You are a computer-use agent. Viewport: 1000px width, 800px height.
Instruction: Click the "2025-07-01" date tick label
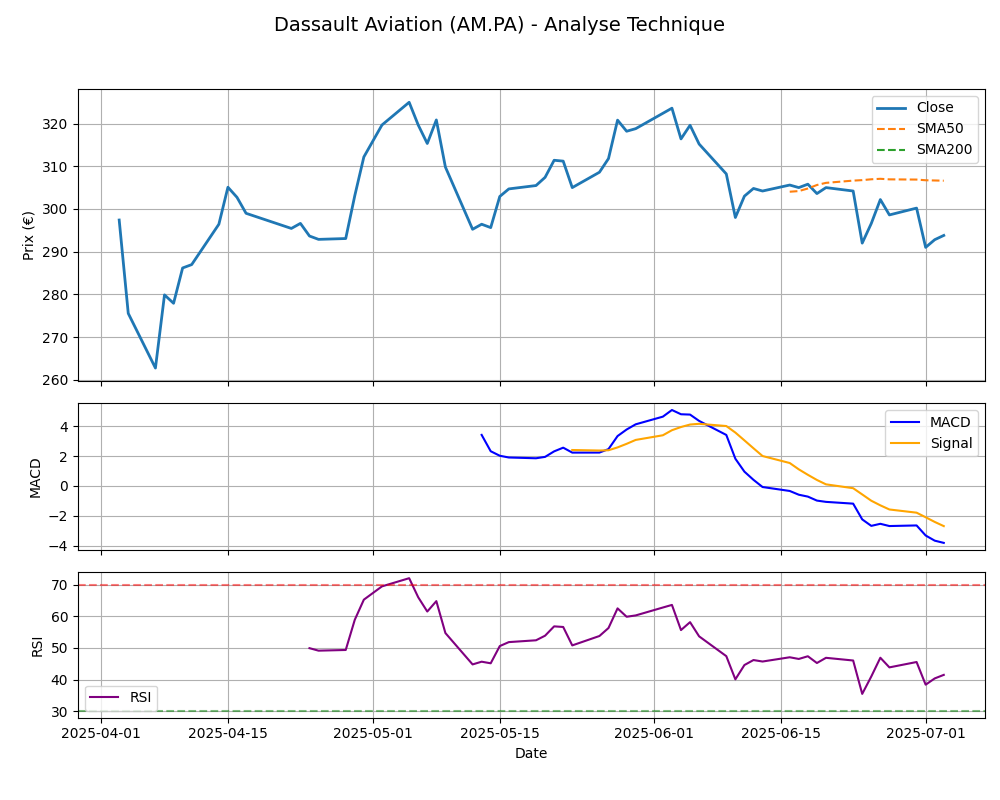click(926, 733)
